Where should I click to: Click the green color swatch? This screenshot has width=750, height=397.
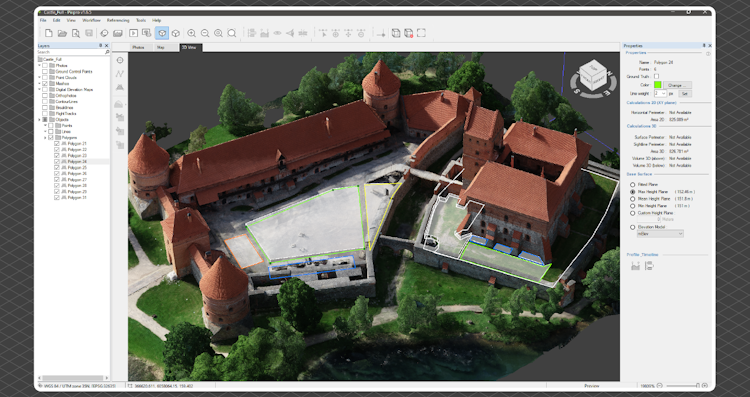[x=658, y=85]
